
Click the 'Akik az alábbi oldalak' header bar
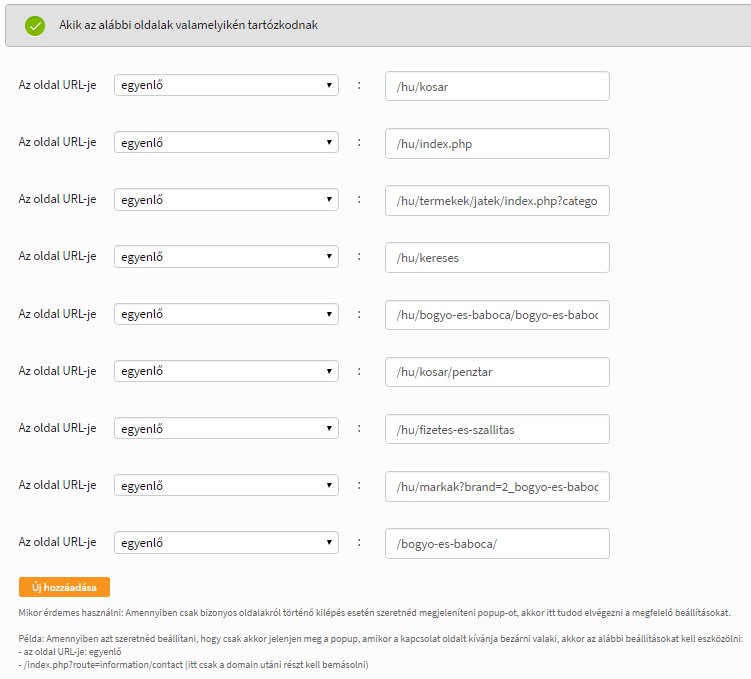point(378,25)
